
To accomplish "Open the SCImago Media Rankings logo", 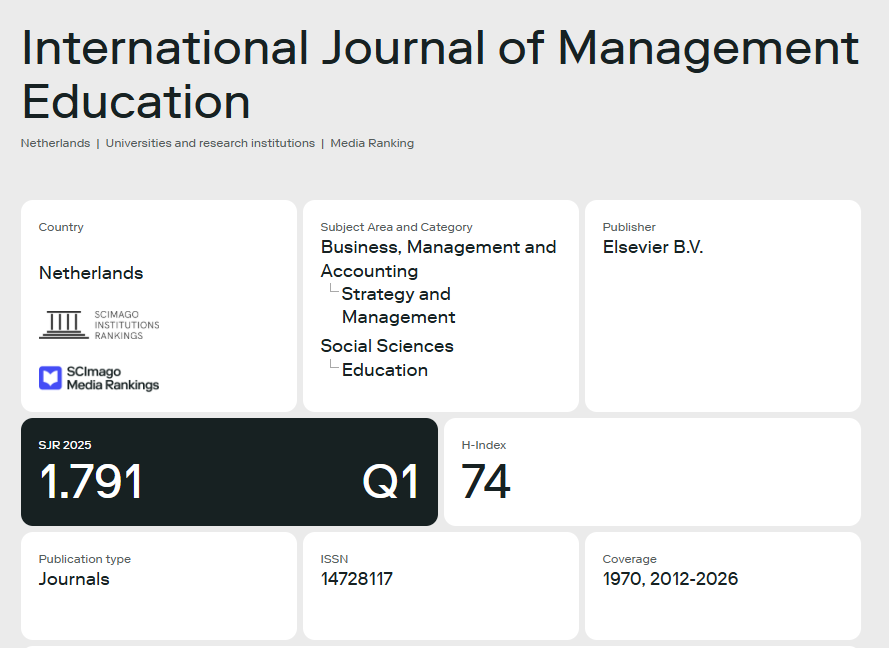I will (99, 378).
